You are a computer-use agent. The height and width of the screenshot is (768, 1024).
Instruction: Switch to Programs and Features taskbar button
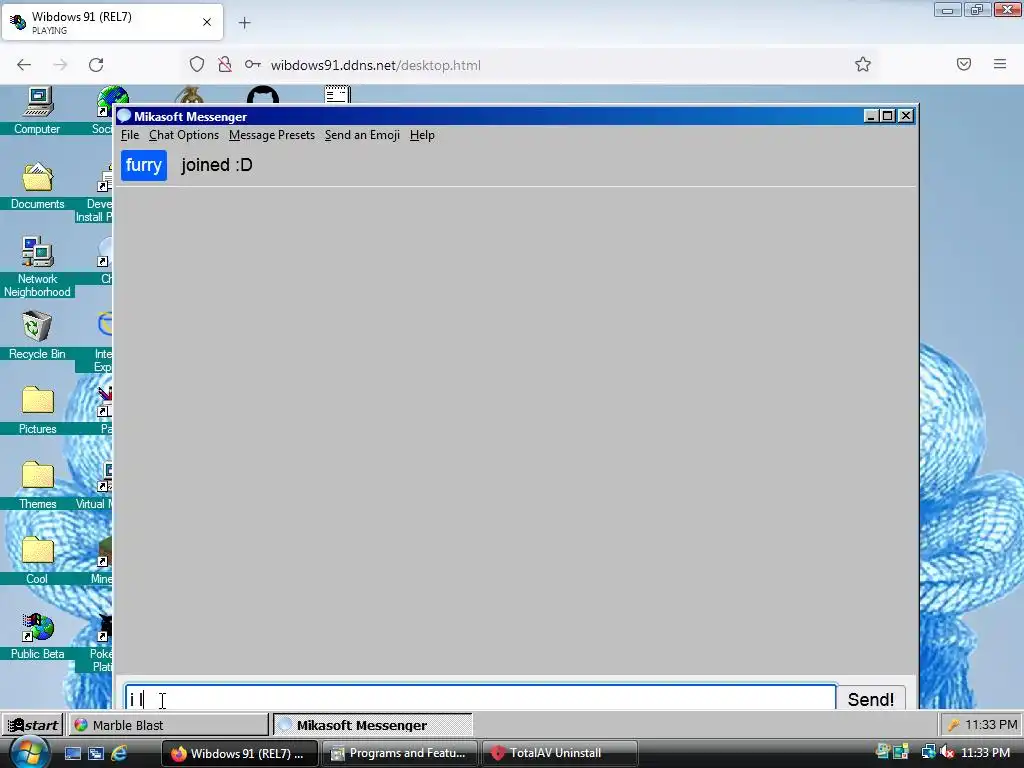(400, 753)
